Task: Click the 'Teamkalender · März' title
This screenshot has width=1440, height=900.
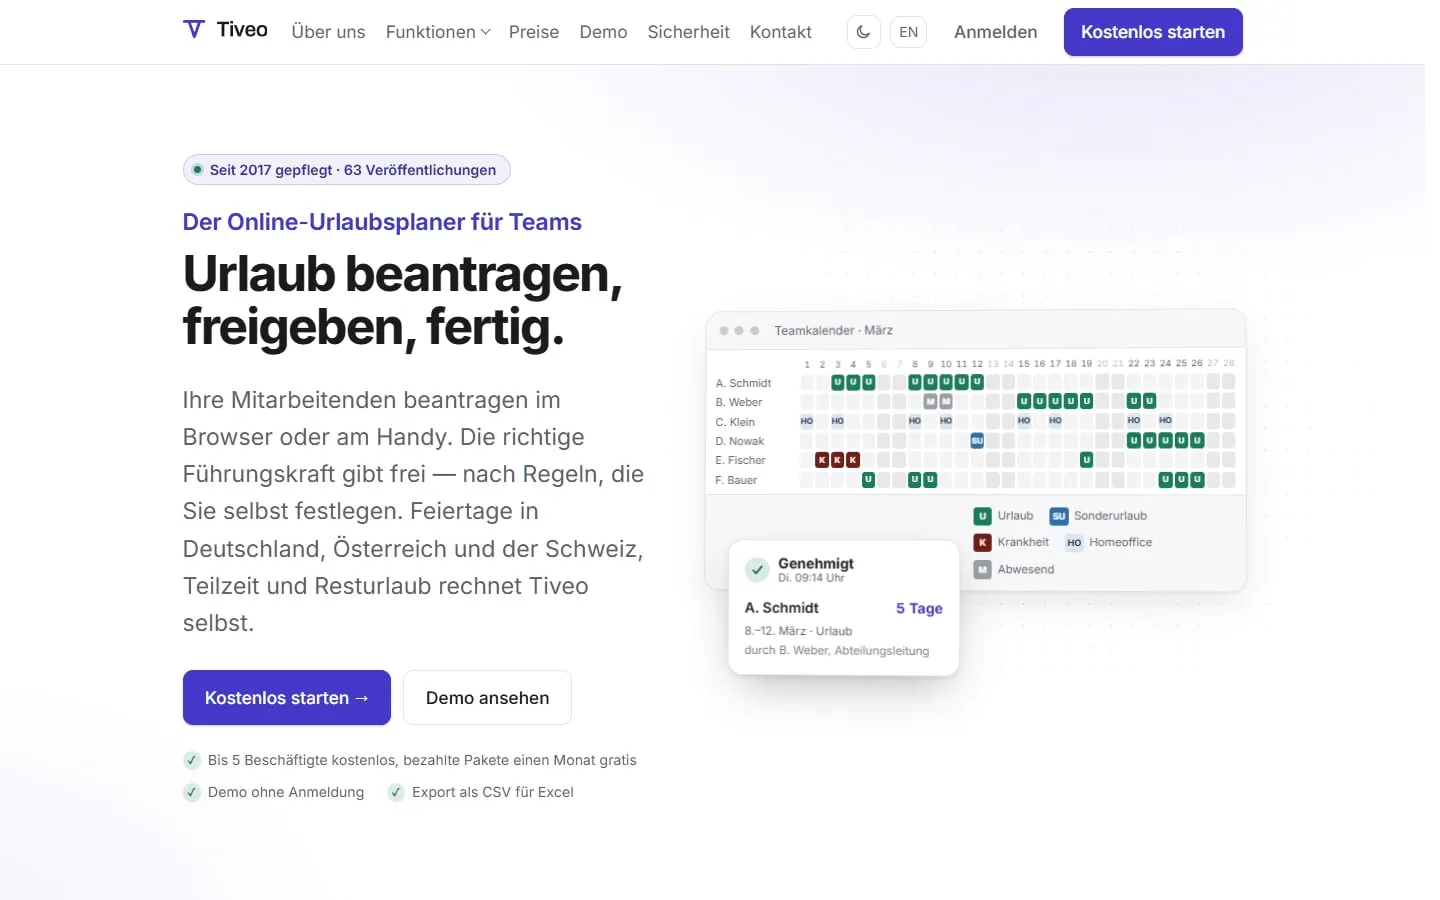Action: (833, 330)
